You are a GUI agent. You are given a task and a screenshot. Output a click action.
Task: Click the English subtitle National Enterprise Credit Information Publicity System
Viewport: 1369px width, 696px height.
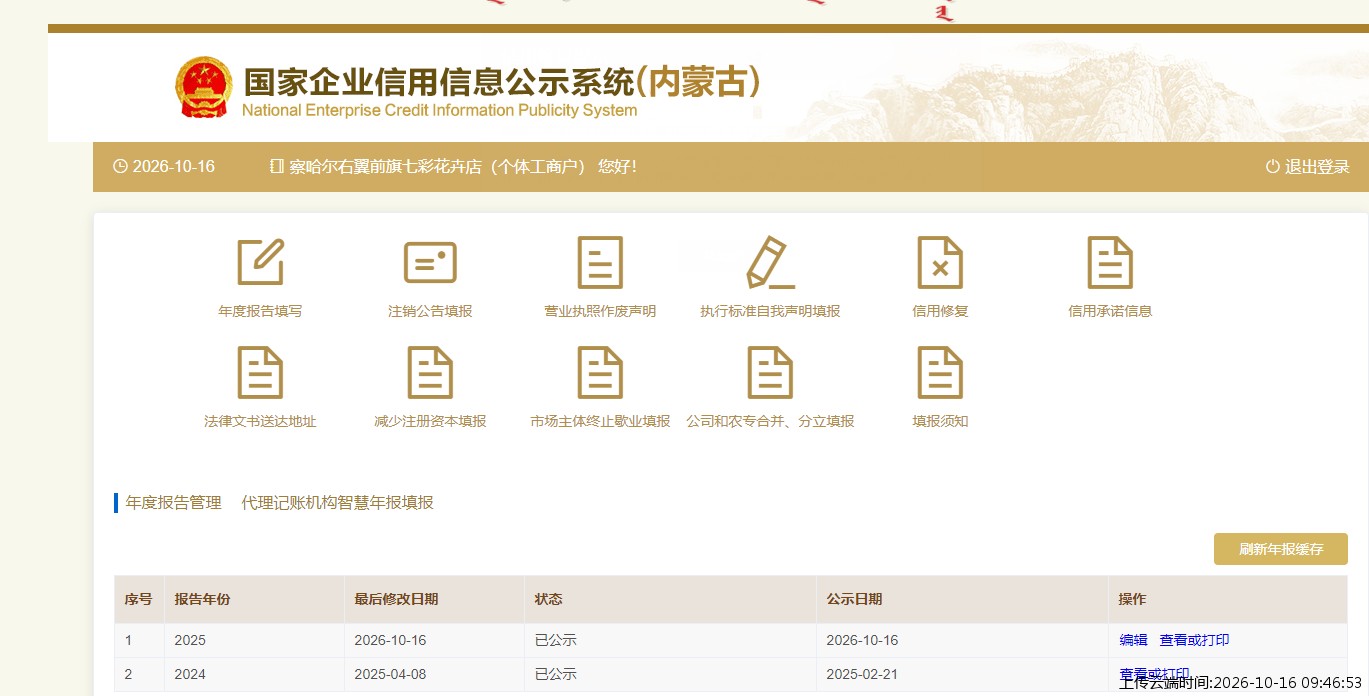click(x=440, y=110)
